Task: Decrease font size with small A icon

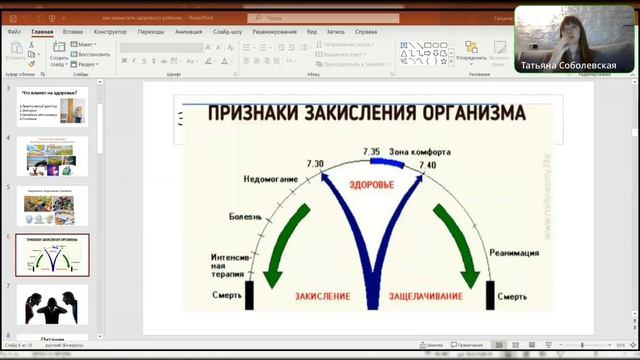Action: pyautogui.click(x=219, y=48)
